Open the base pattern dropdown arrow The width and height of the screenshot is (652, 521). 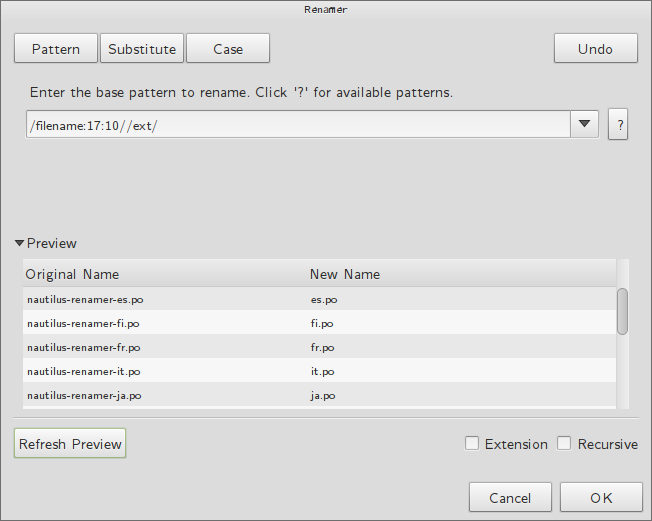[x=584, y=124]
